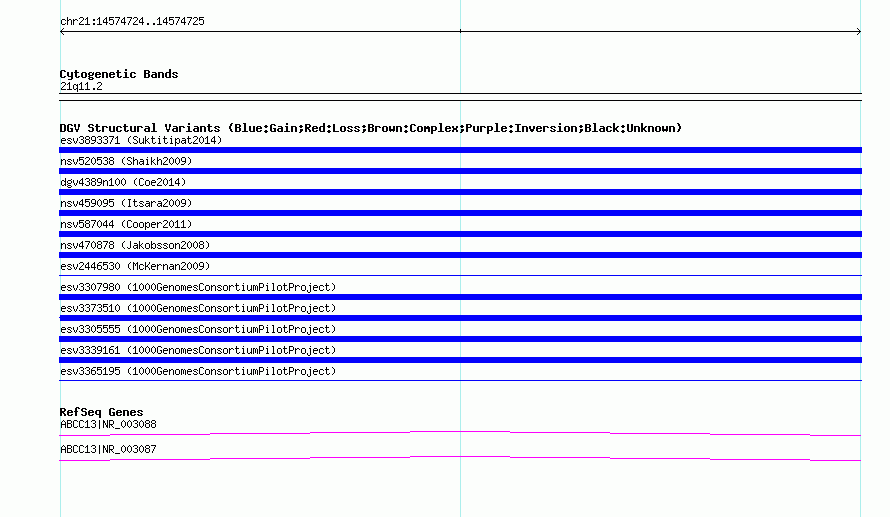
Task: Click the right arrowhead of the coordinate ruler
Action: tap(859, 32)
